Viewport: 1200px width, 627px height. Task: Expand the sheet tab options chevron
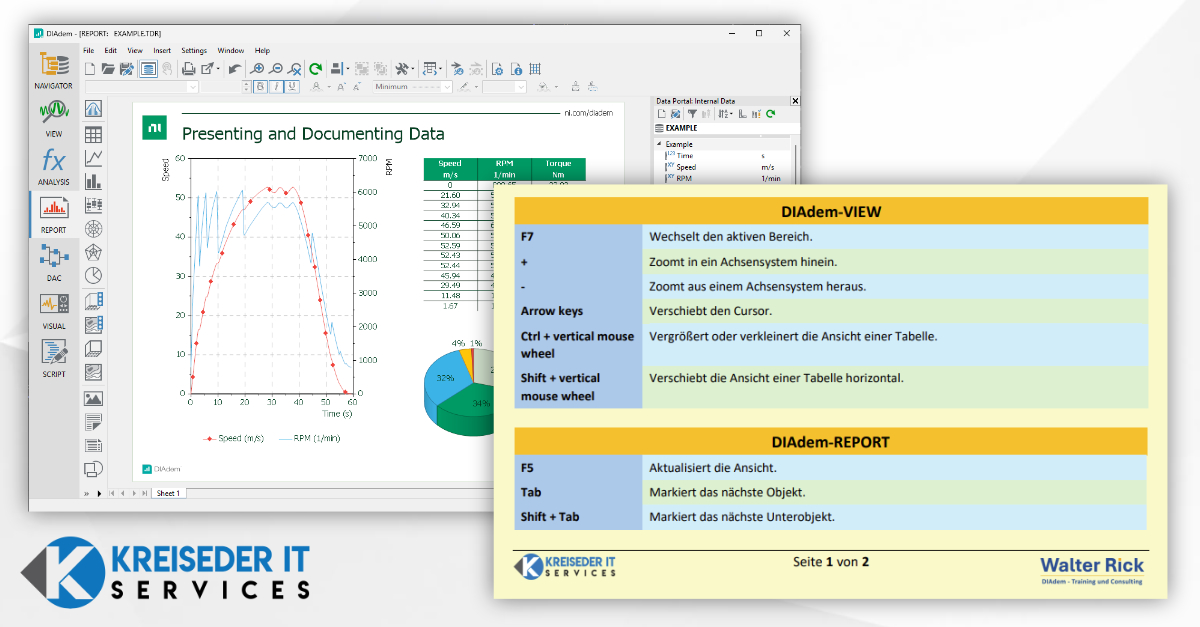[x=87, y=493]
